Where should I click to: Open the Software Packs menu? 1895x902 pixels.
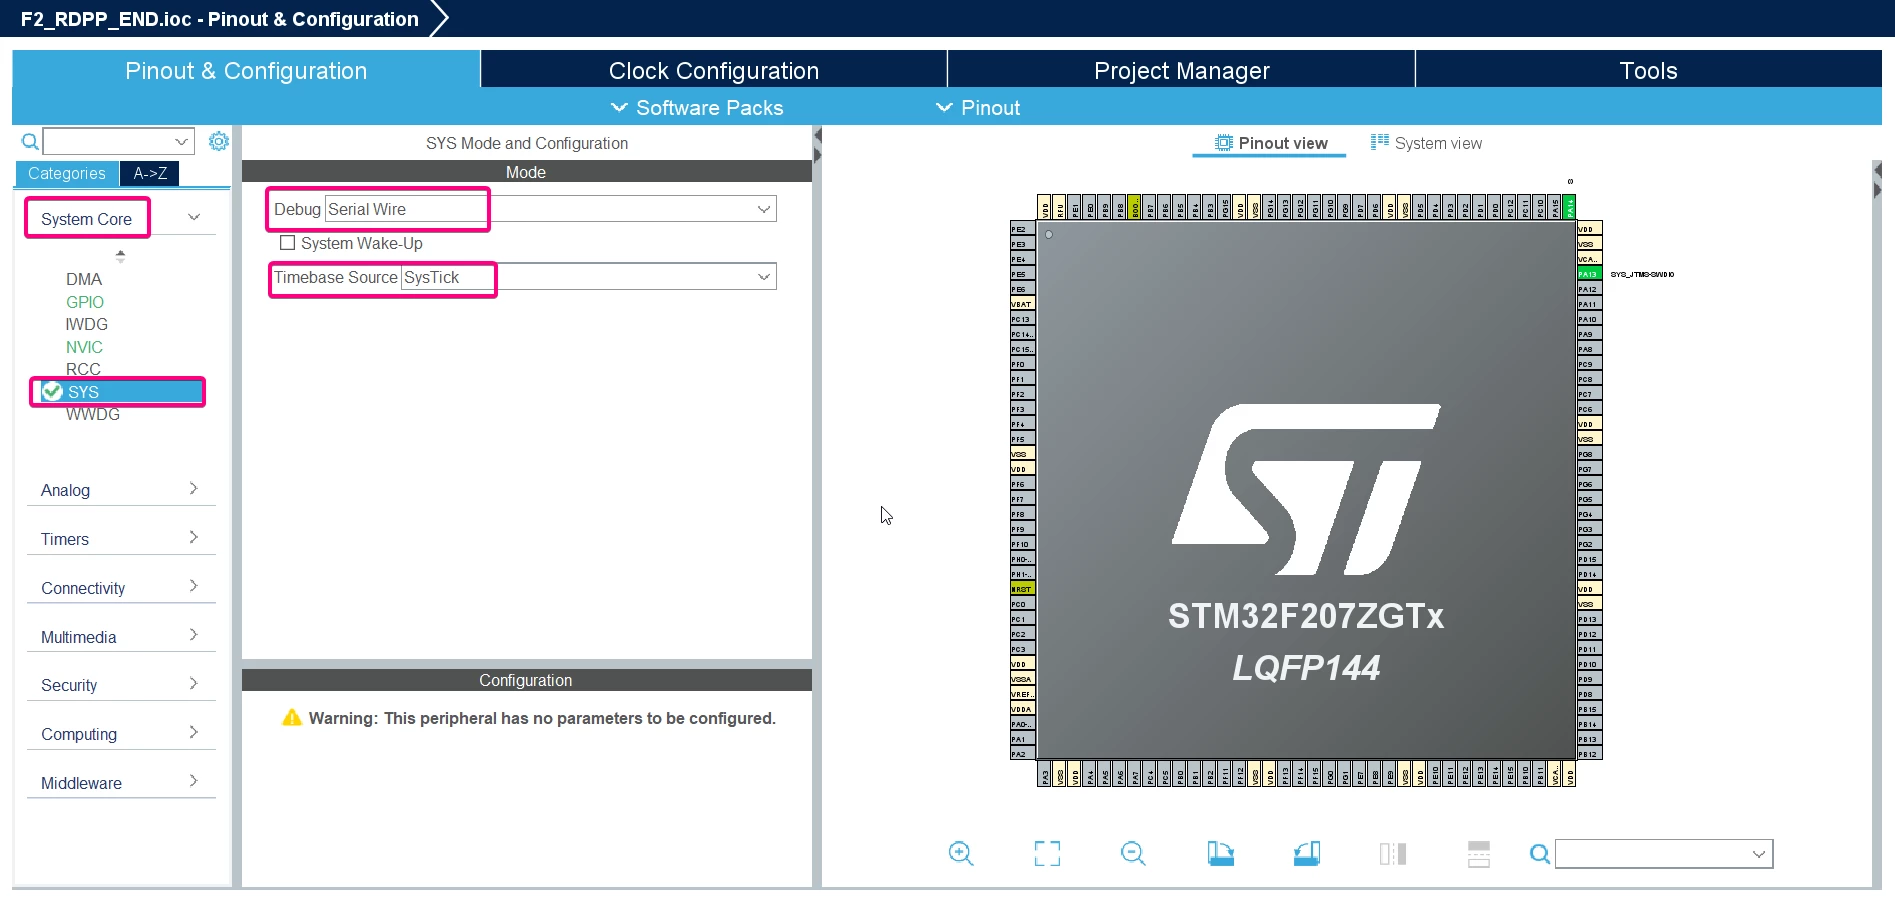coord(697,108)
